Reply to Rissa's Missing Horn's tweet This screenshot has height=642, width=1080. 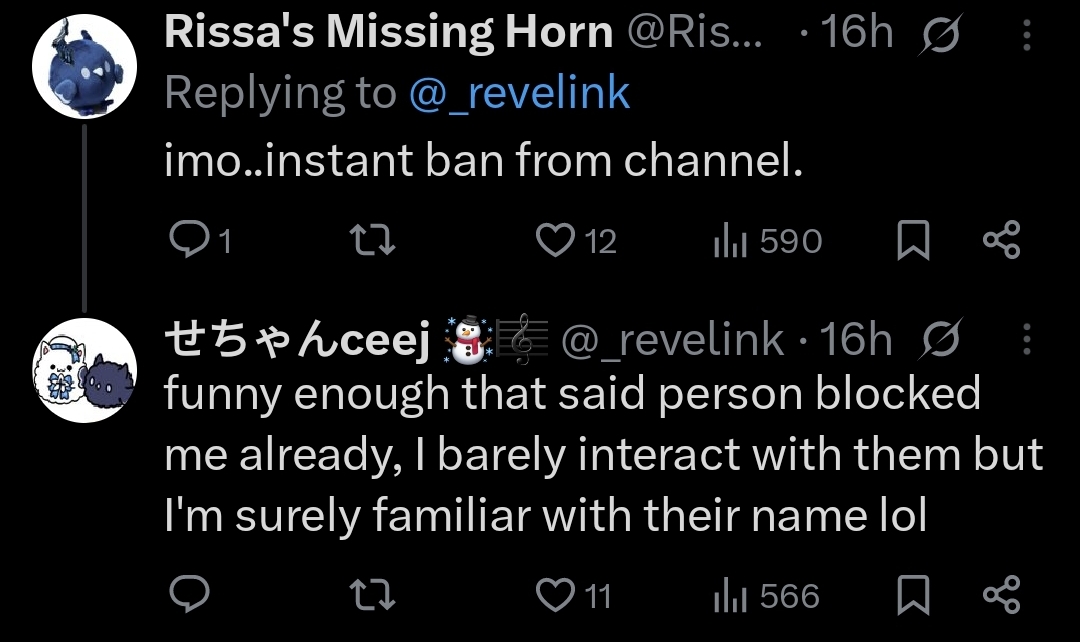[x=187, y=241]
